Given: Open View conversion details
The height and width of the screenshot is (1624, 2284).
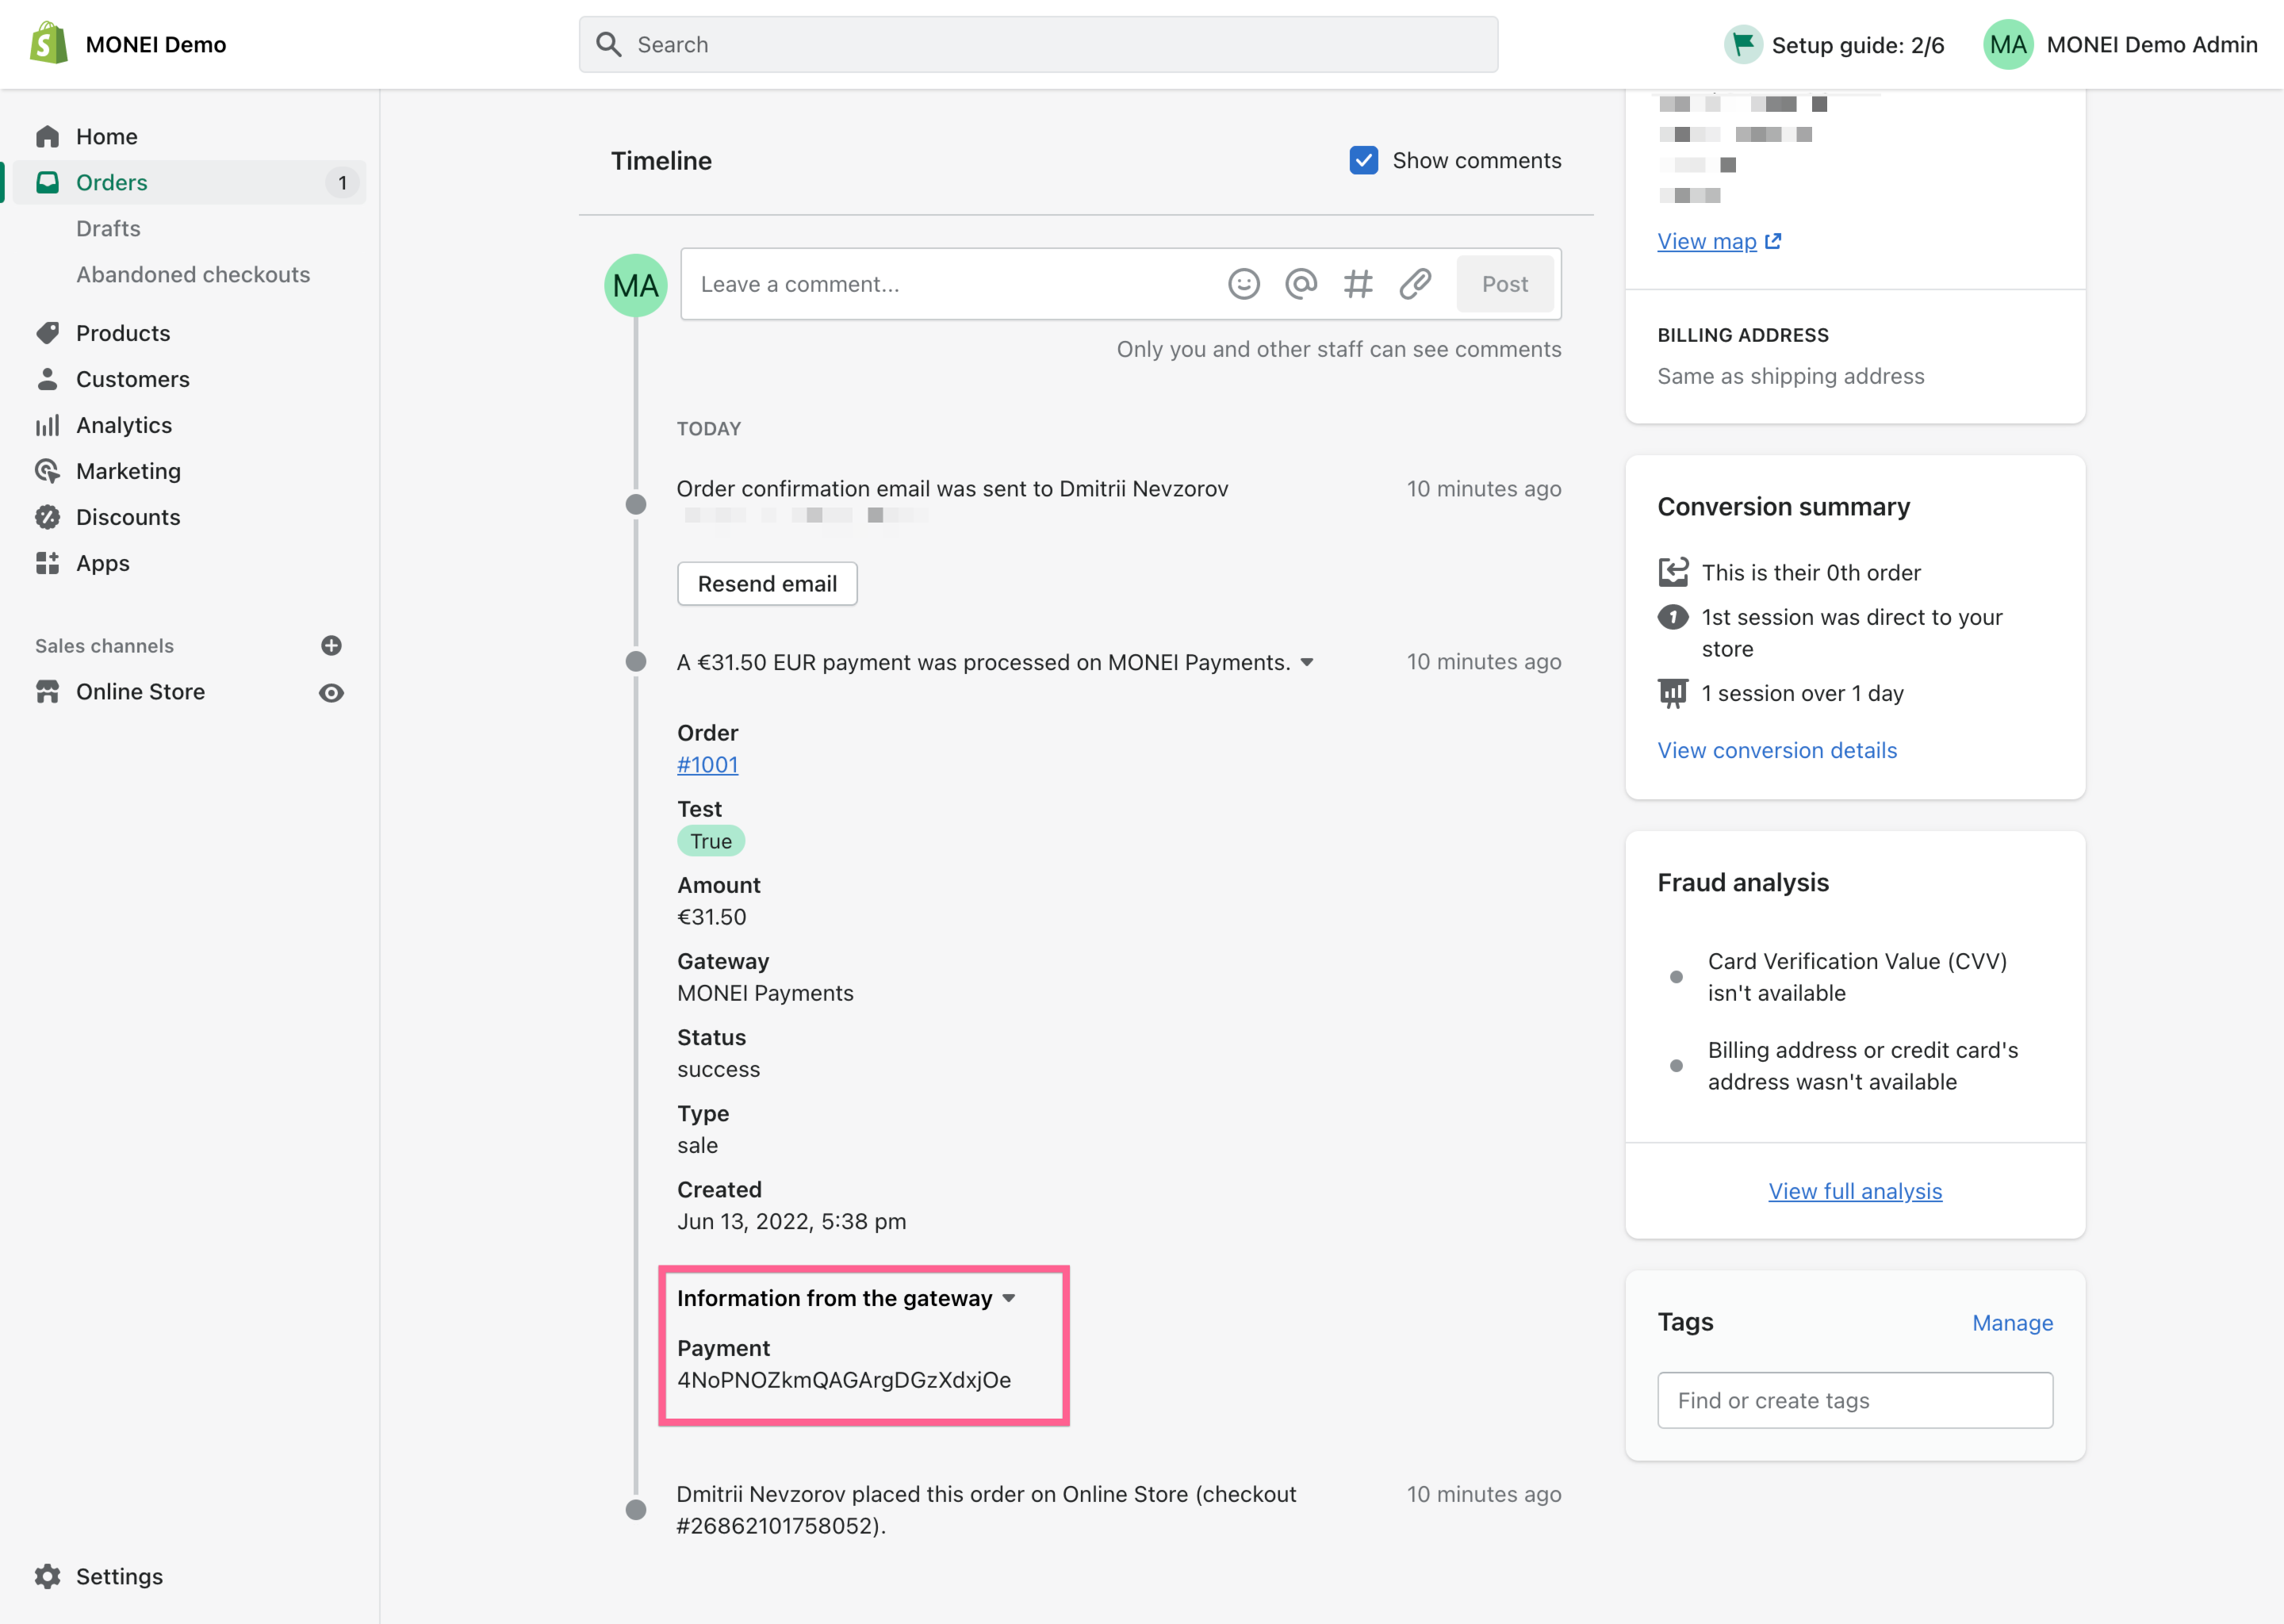Looking at the screenshot, I should [x=1777, y=750].
